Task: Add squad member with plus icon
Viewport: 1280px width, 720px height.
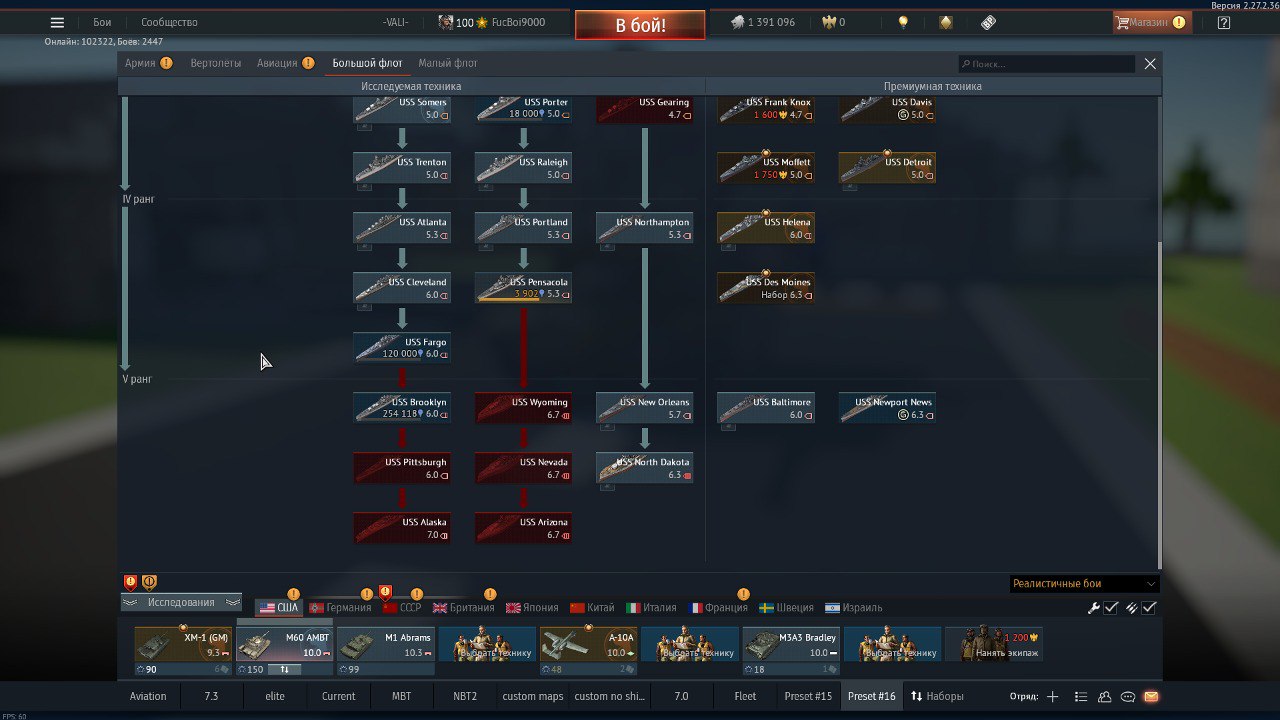Action: [1052, 696]
